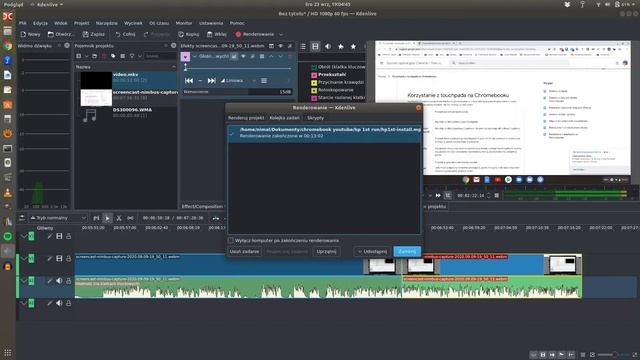Click the Otwórz (open) toolbar button
The width and height of the screenshot is (640, 360).
60,34
